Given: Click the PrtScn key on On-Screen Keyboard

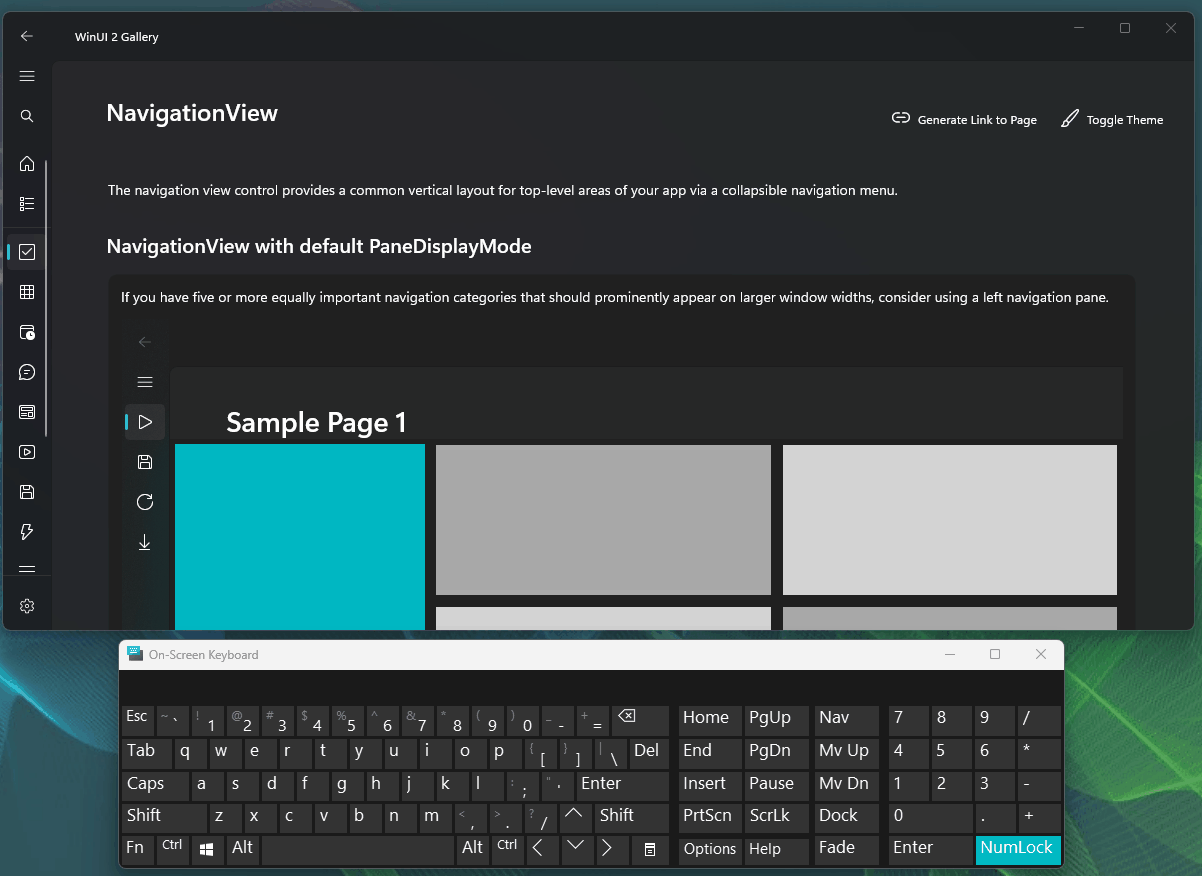Looking at the screenshot, I should click(710, 818).
